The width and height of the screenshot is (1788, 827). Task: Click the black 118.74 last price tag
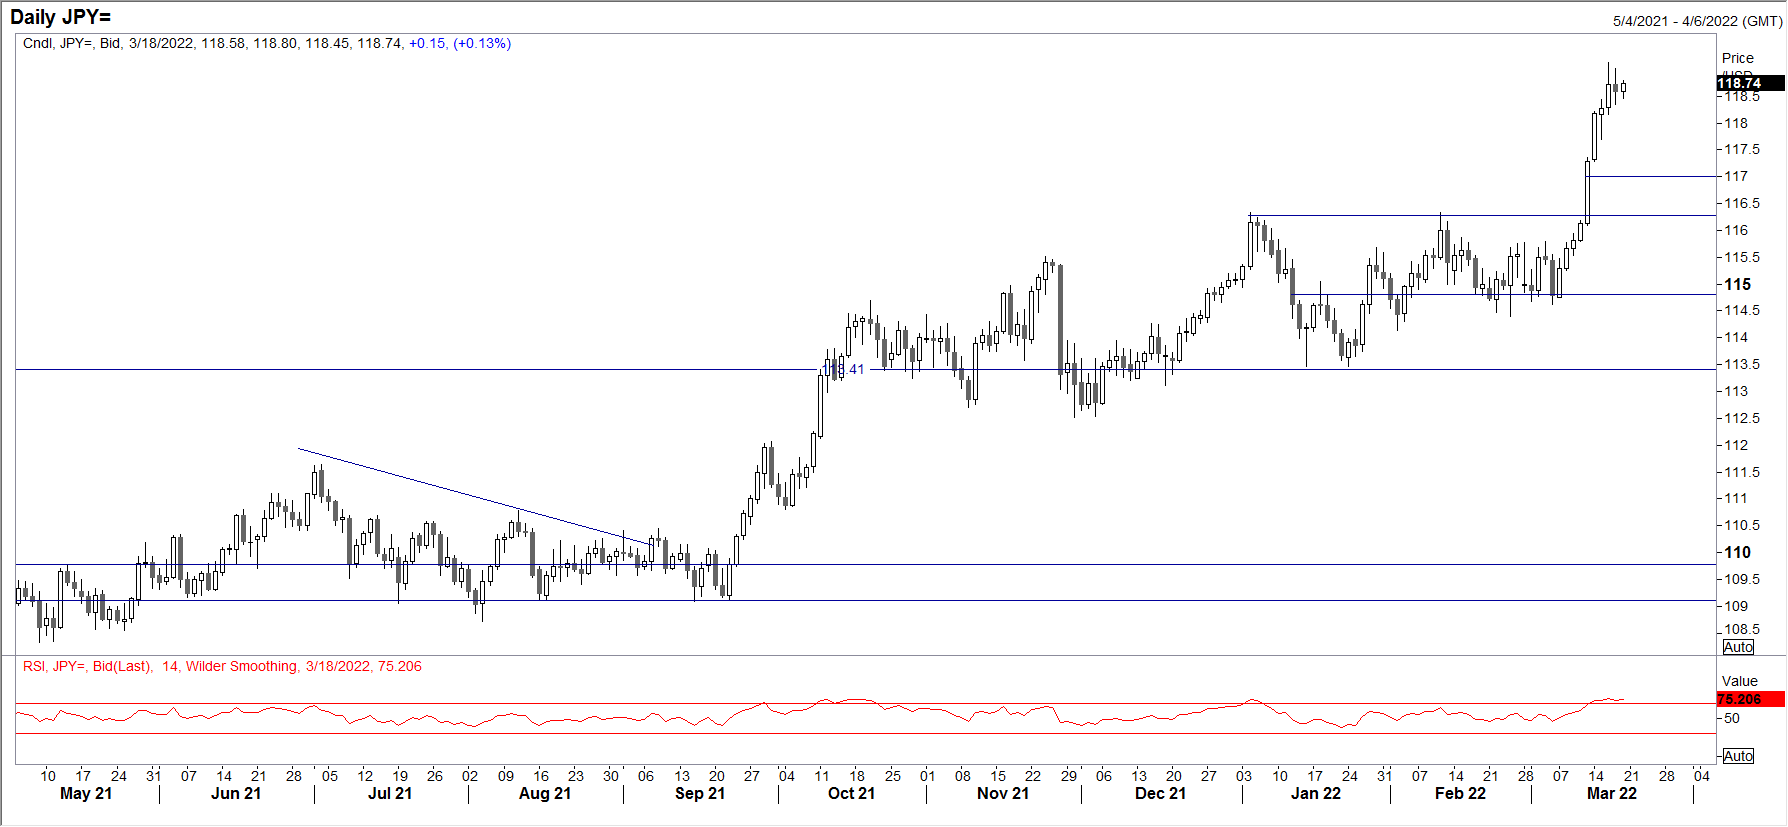(x=1751, y=83)
